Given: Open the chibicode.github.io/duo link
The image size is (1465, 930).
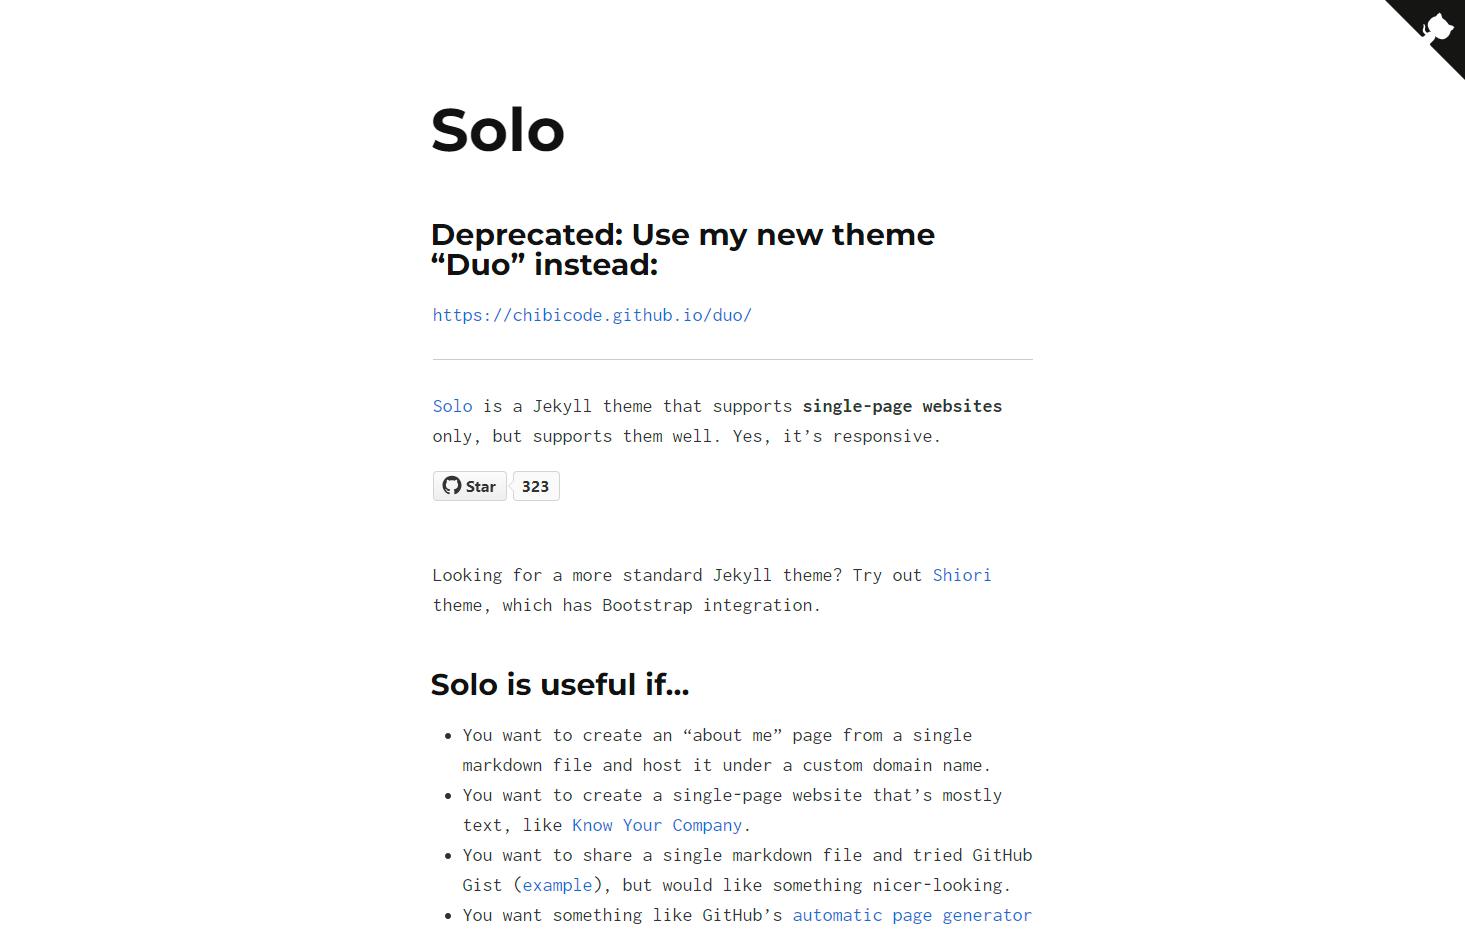Looking at the screenshot, I should pos(592,315).
